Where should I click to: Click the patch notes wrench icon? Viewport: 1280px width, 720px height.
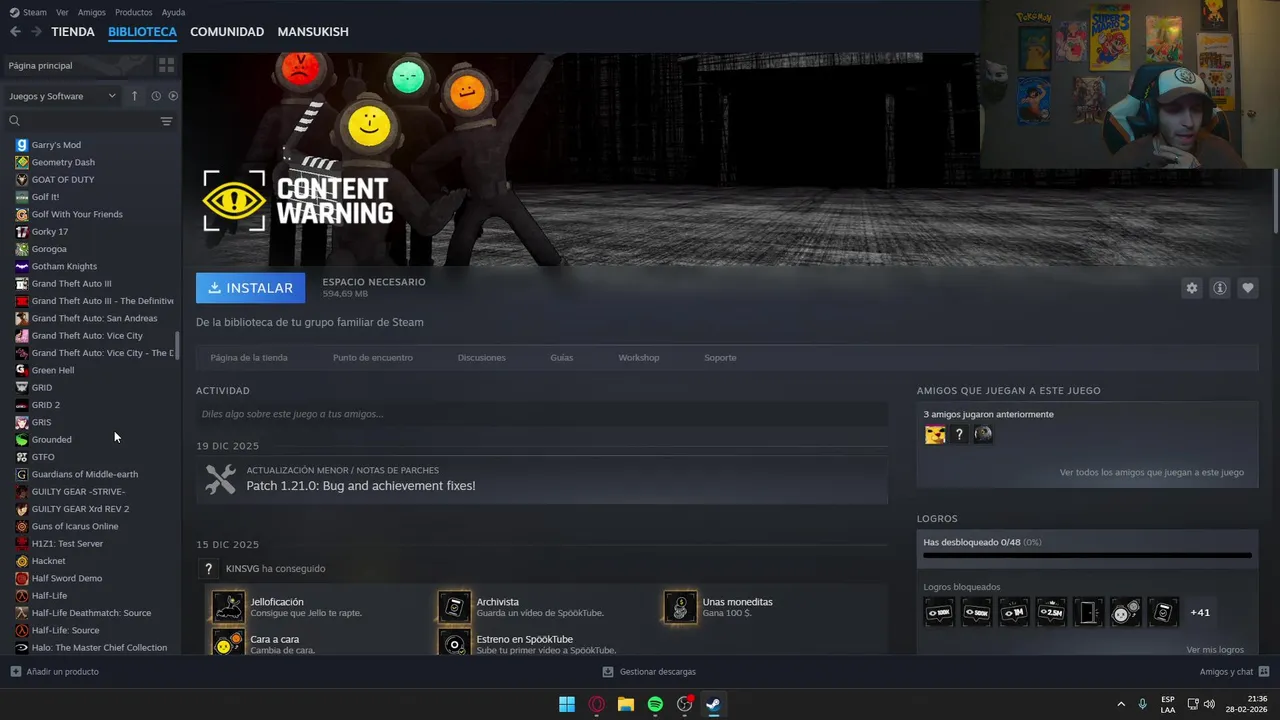(220, 479)
